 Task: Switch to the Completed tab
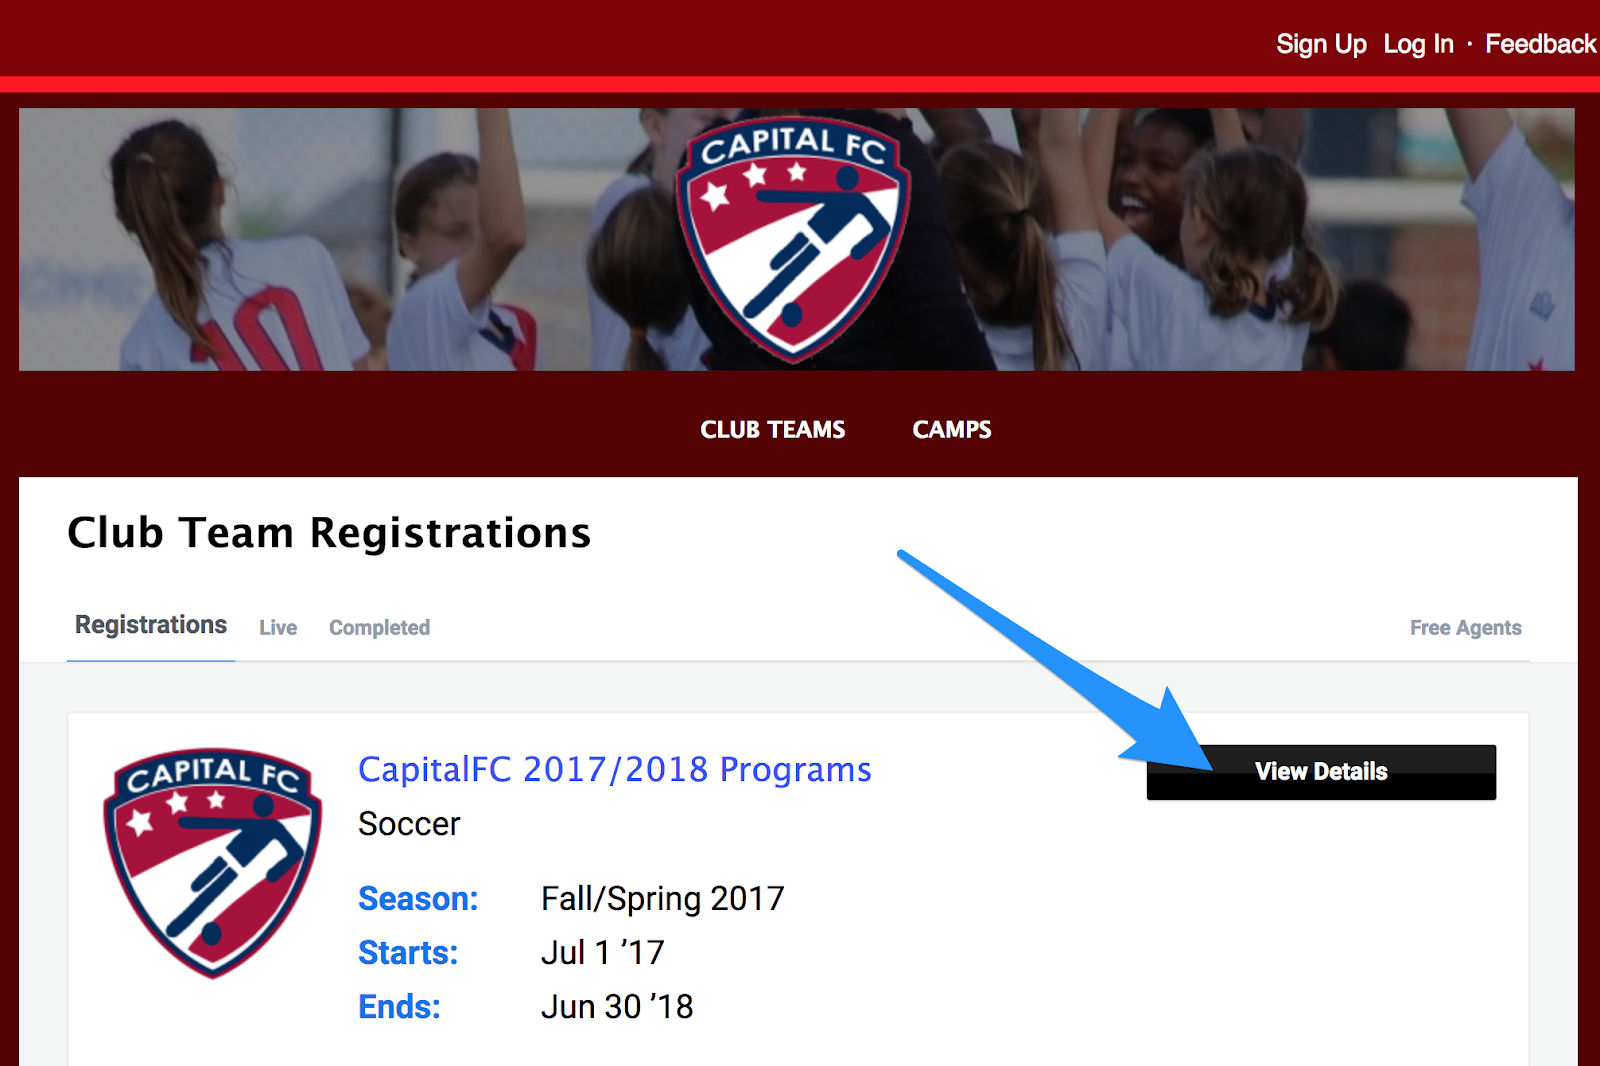[x=380, y=628]
